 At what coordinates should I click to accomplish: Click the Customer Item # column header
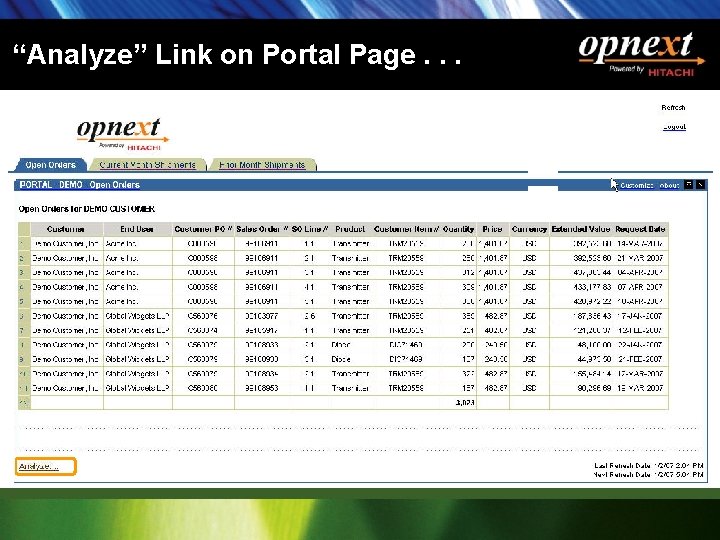coord(406,229)
